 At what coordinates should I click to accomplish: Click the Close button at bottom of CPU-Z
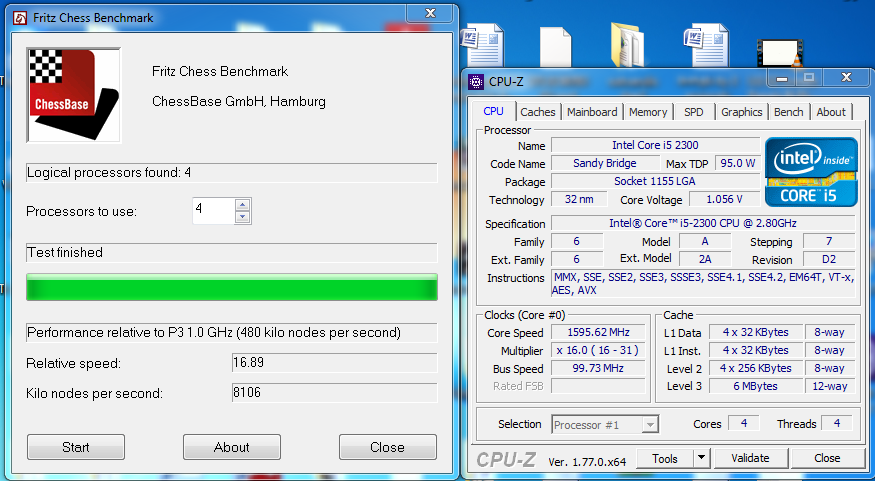827,459
